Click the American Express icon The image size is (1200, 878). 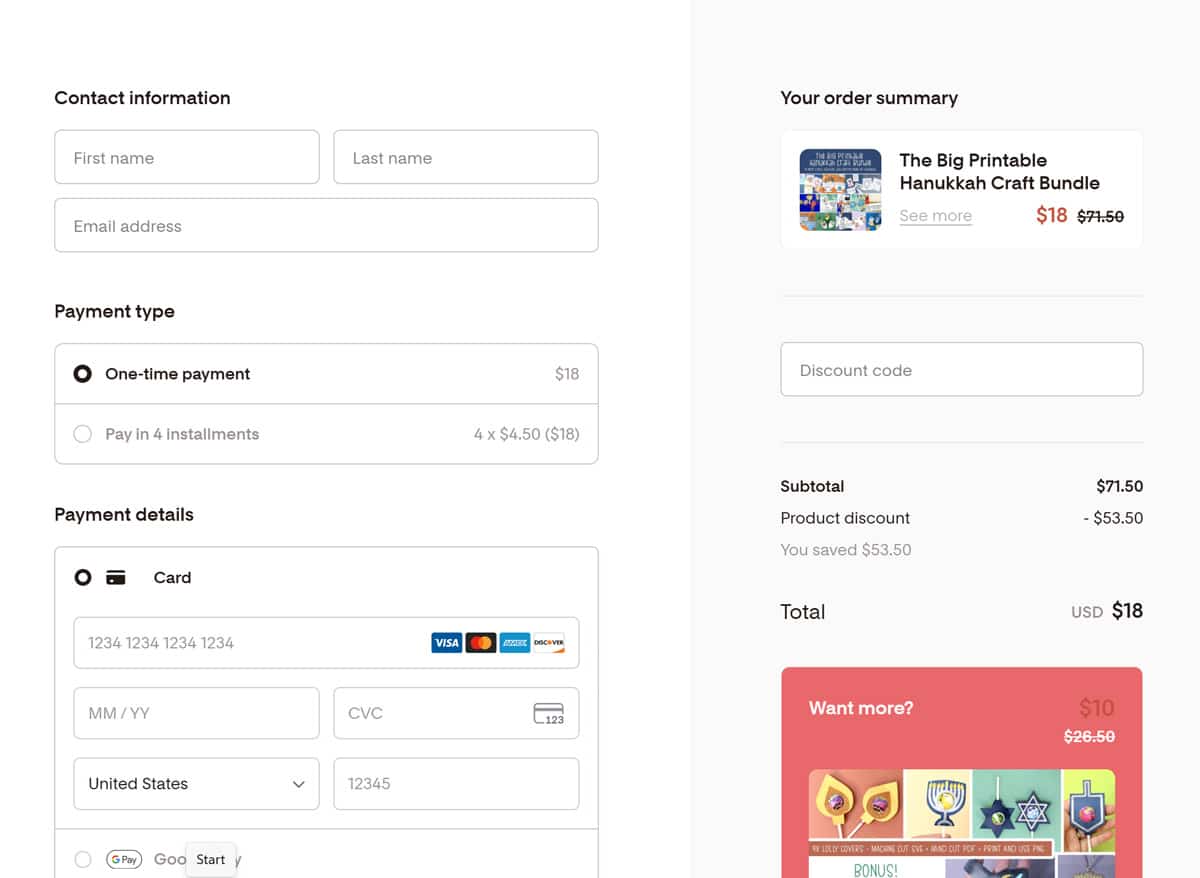(515, 643)
